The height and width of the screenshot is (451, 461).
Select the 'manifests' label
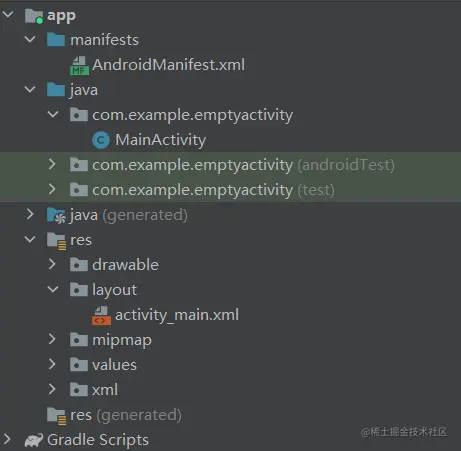pyautogui.click(x=104, y=40)
